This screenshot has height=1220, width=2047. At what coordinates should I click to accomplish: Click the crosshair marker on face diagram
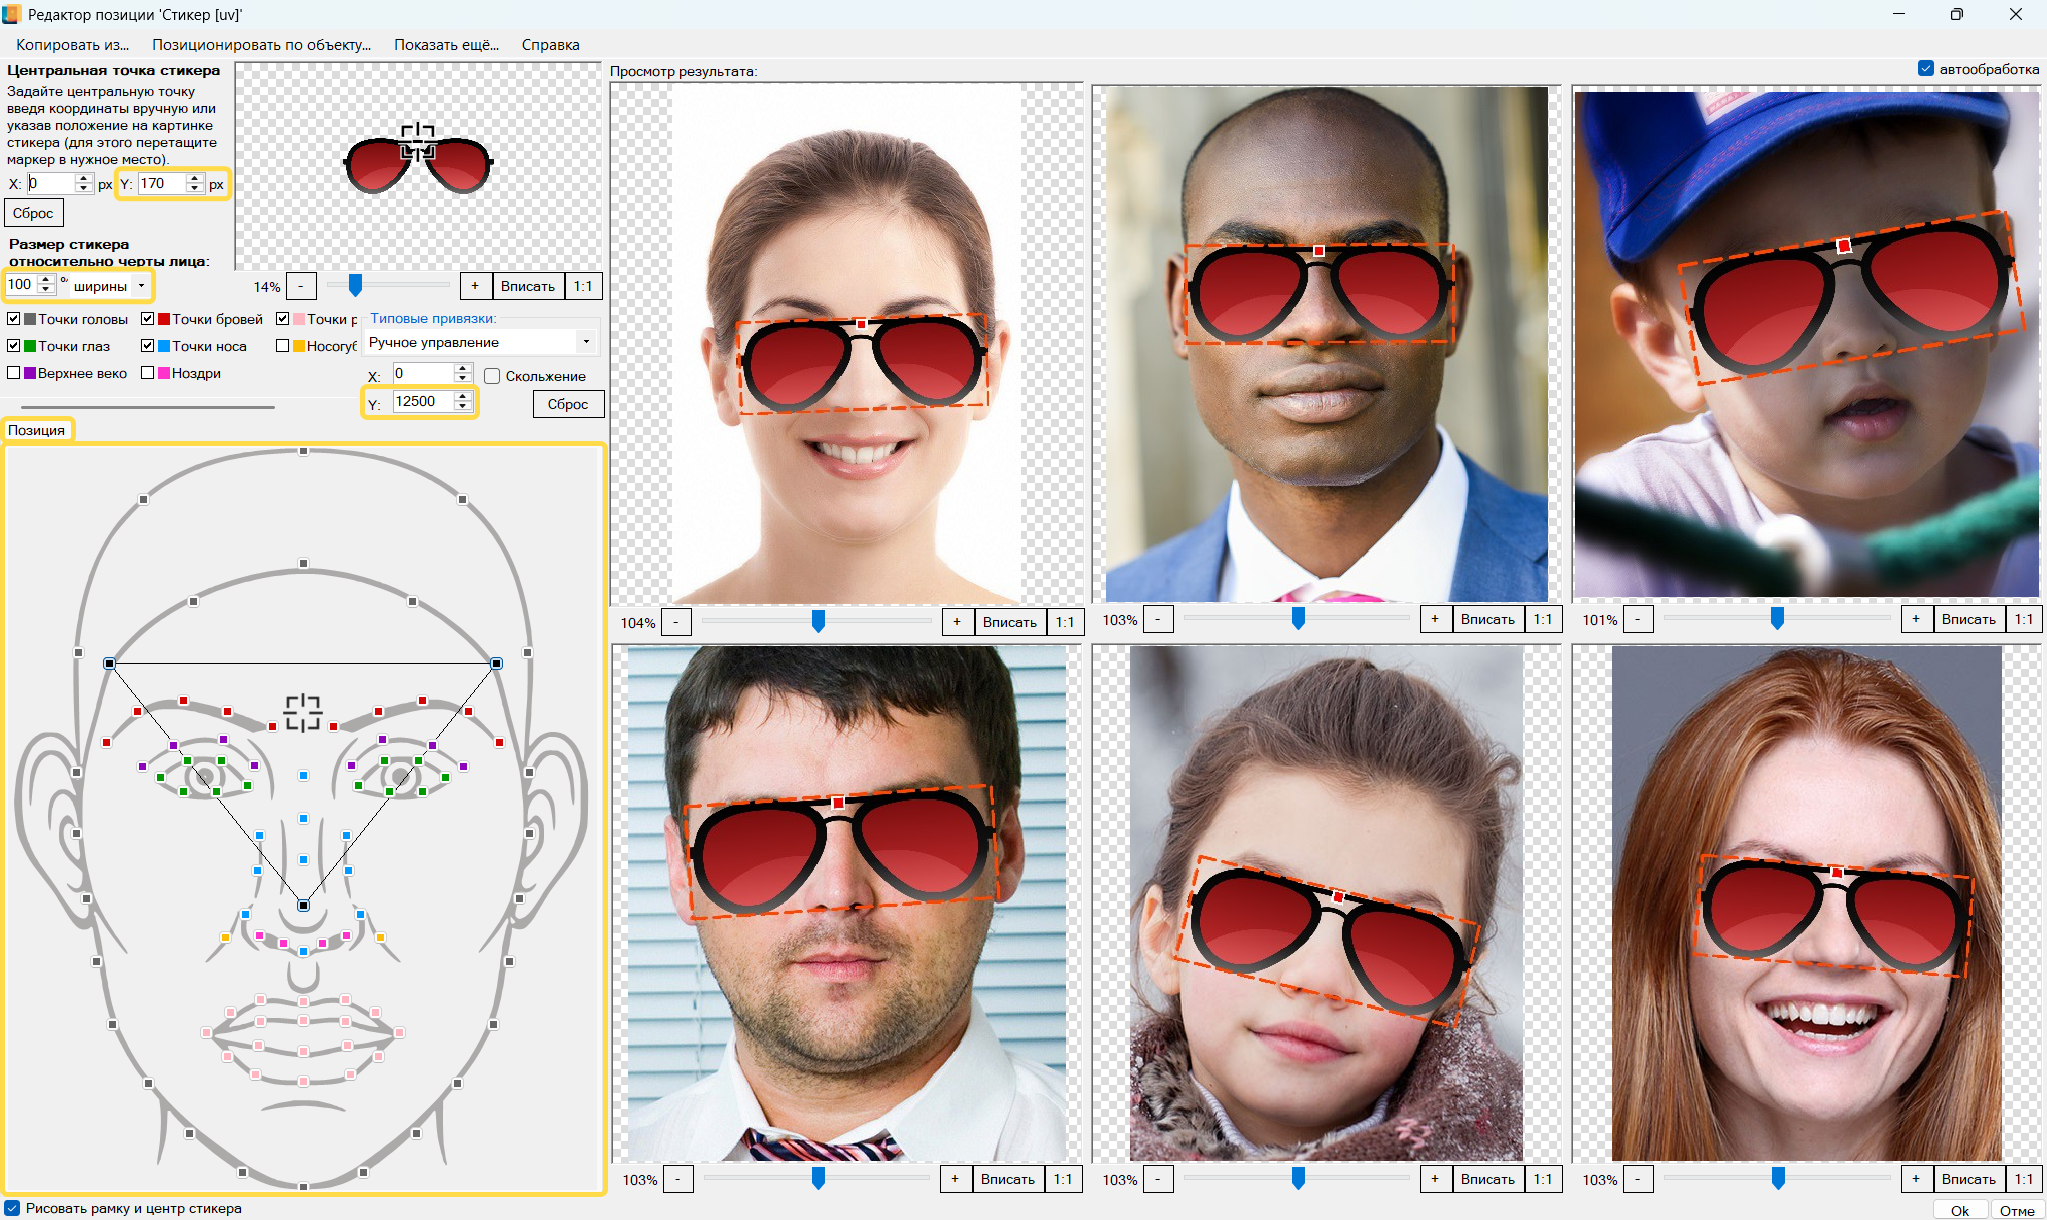pos(302,713)
